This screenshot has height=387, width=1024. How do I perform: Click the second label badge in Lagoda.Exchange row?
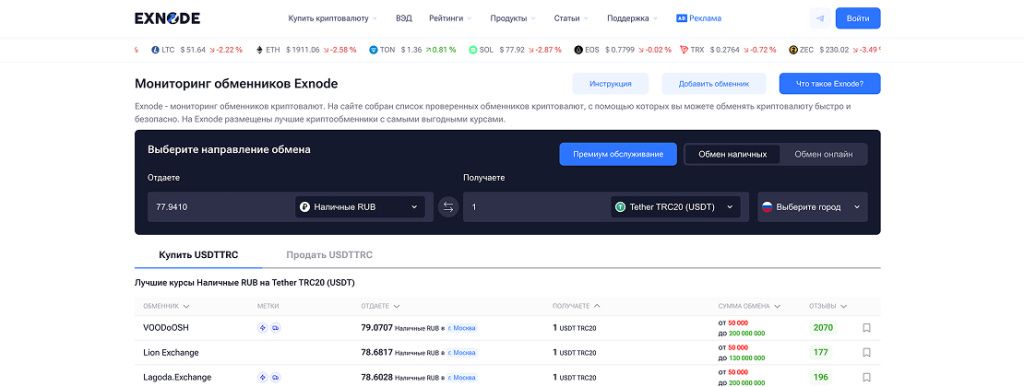[x=275, y=377]
